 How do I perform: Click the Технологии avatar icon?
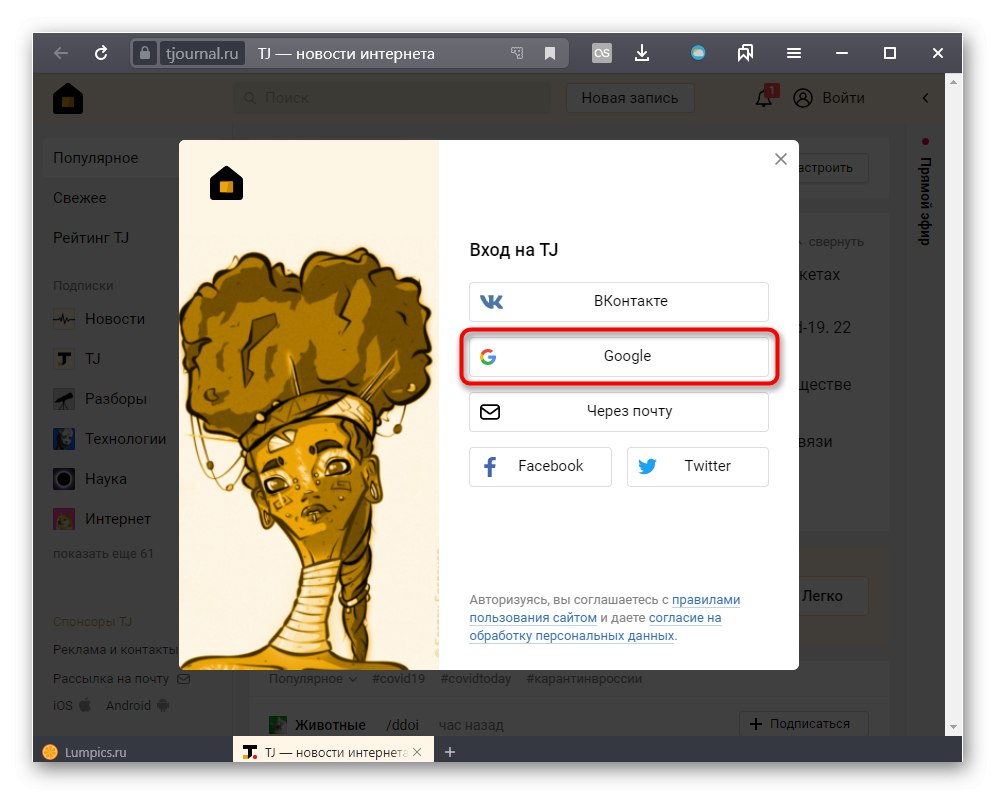pyautogui.click(x=63, y=439)
